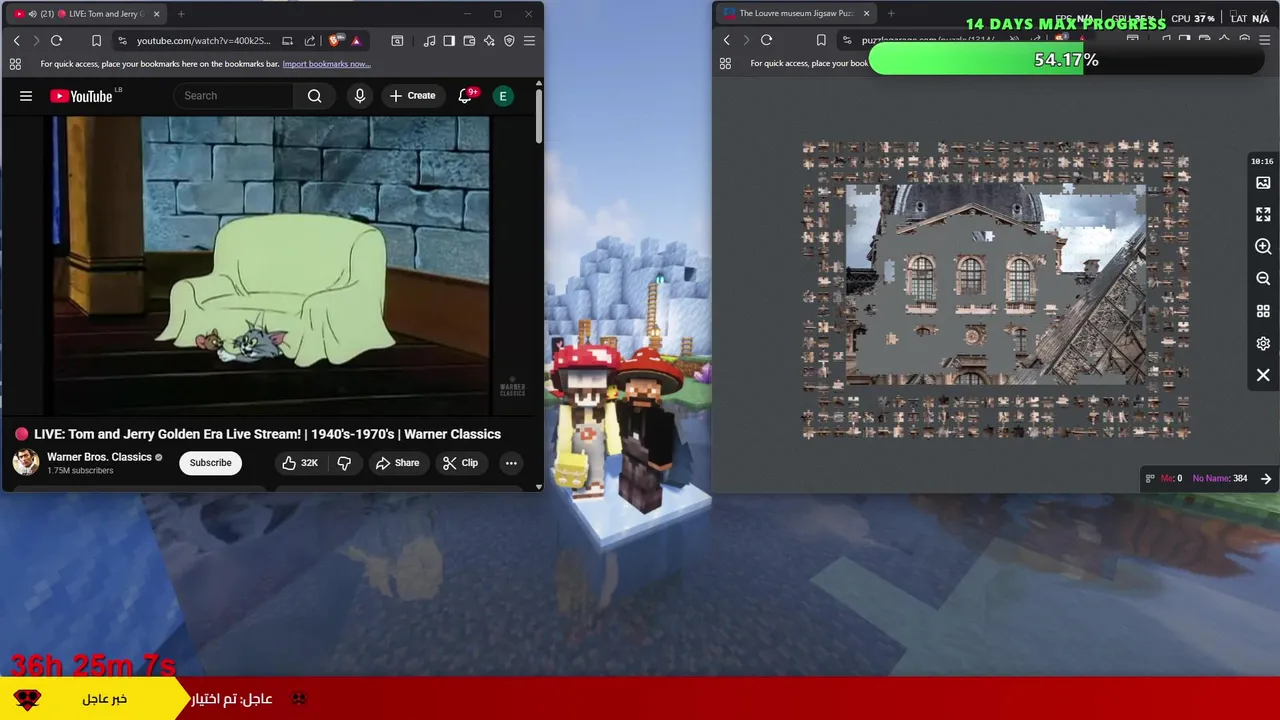This screenshot has height=720, width=1280.
Task: Open the music note playlist icon in toolbar
Action: pos(429,41)
